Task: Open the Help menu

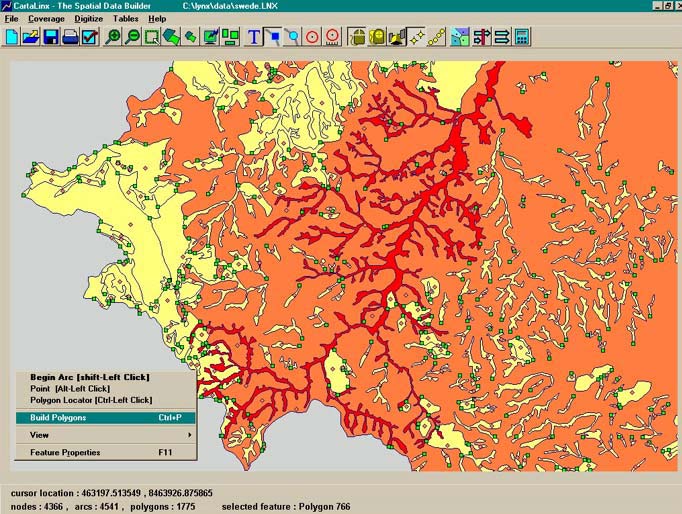Action: coord(157,19)
